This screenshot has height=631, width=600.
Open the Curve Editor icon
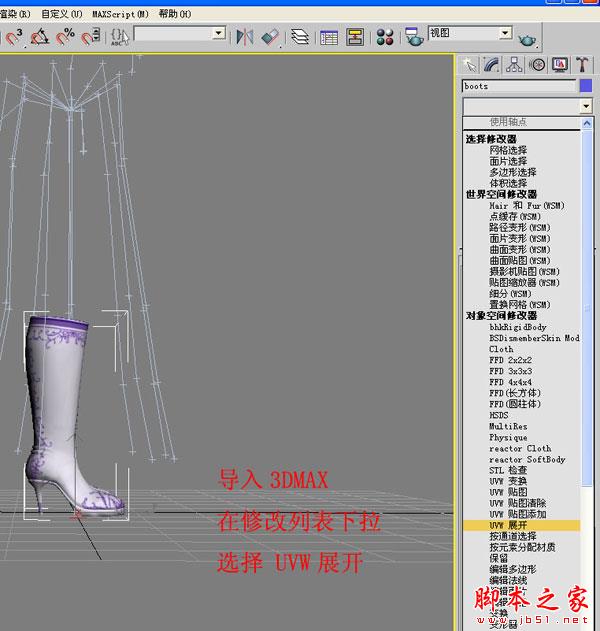[x=329, y=38]
